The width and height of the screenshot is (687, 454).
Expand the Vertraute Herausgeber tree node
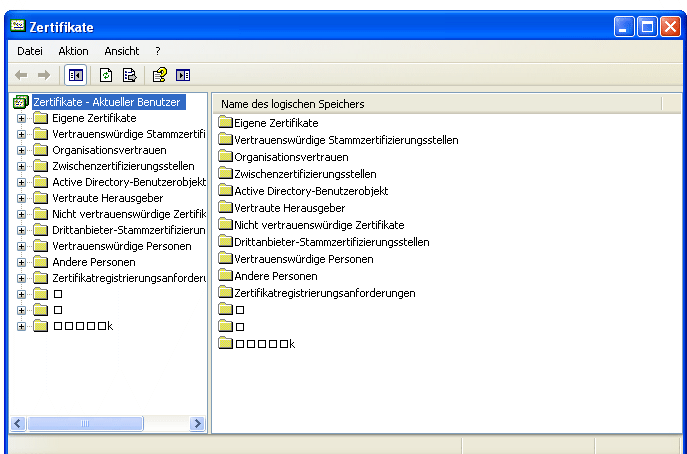tap(22, 198)
